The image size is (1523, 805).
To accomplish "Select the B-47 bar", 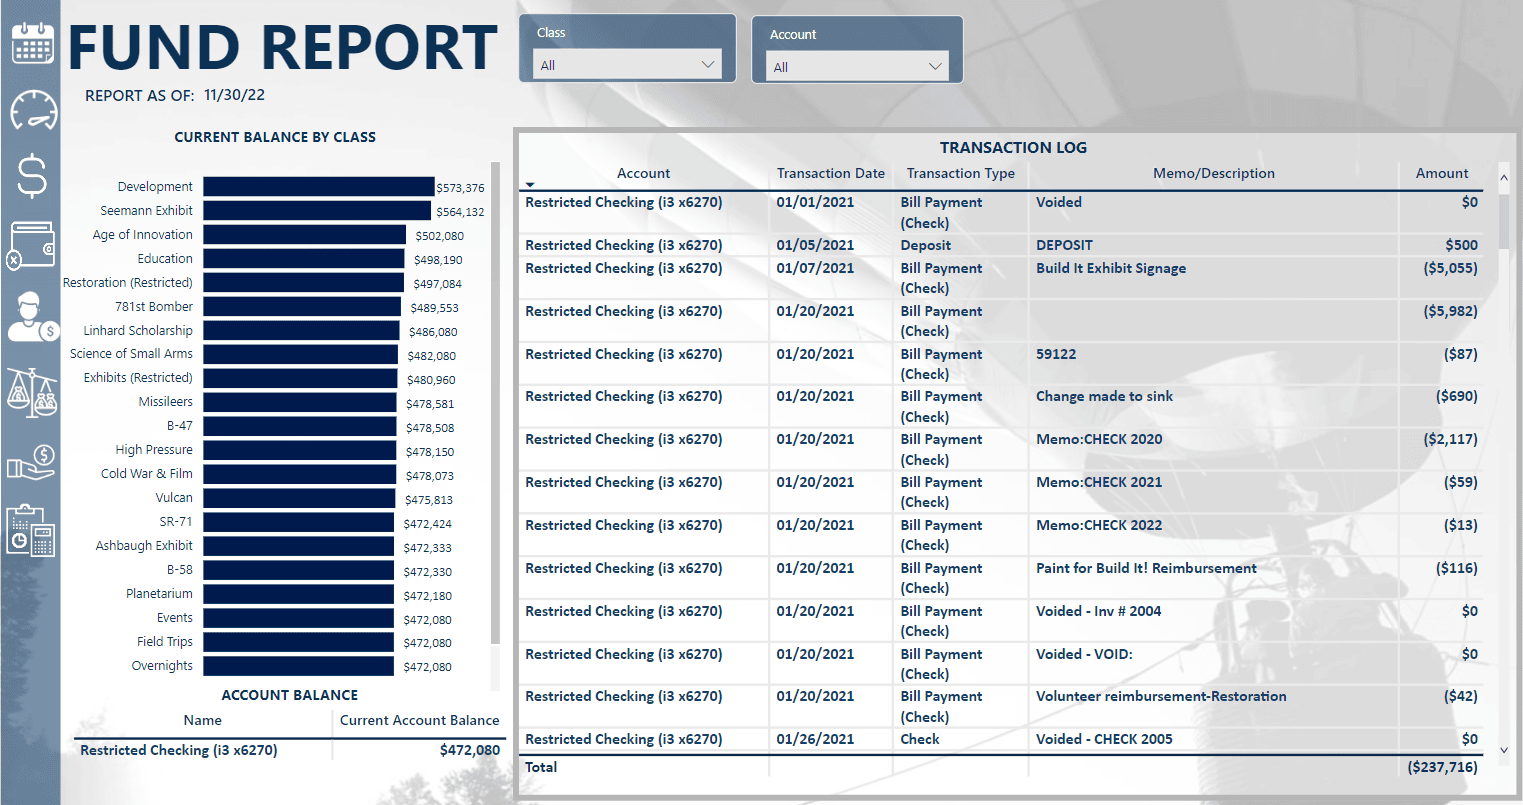I will point(300,426).
